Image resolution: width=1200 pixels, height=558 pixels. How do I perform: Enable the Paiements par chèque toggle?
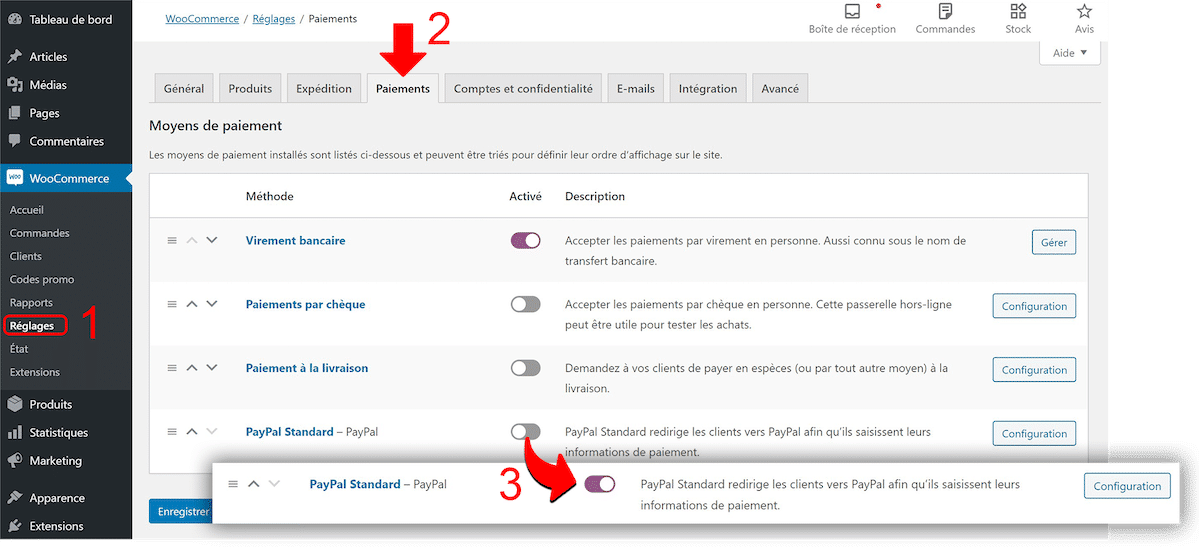click(525, 305)
